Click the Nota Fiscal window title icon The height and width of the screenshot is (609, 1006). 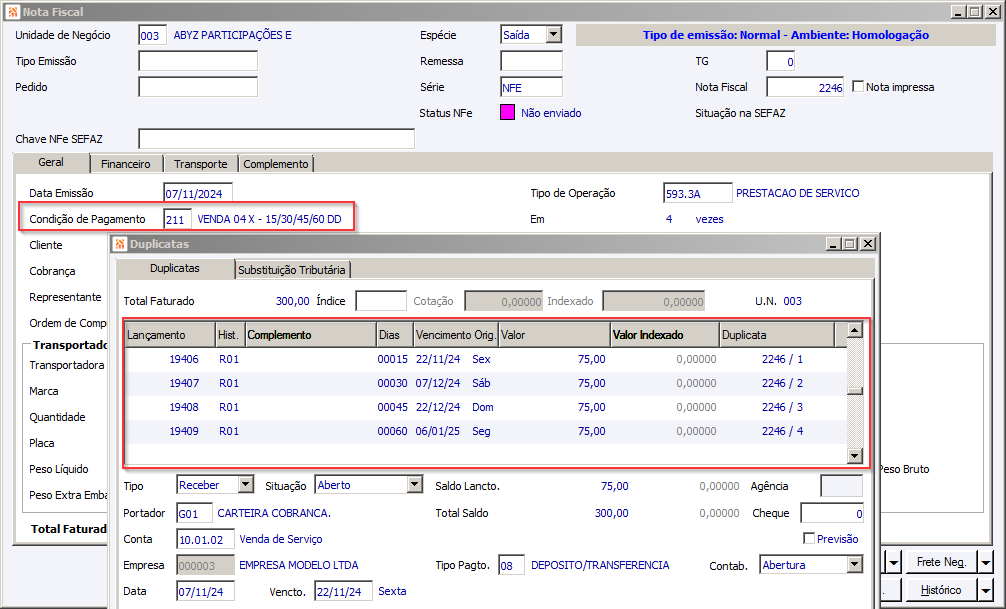12,12
